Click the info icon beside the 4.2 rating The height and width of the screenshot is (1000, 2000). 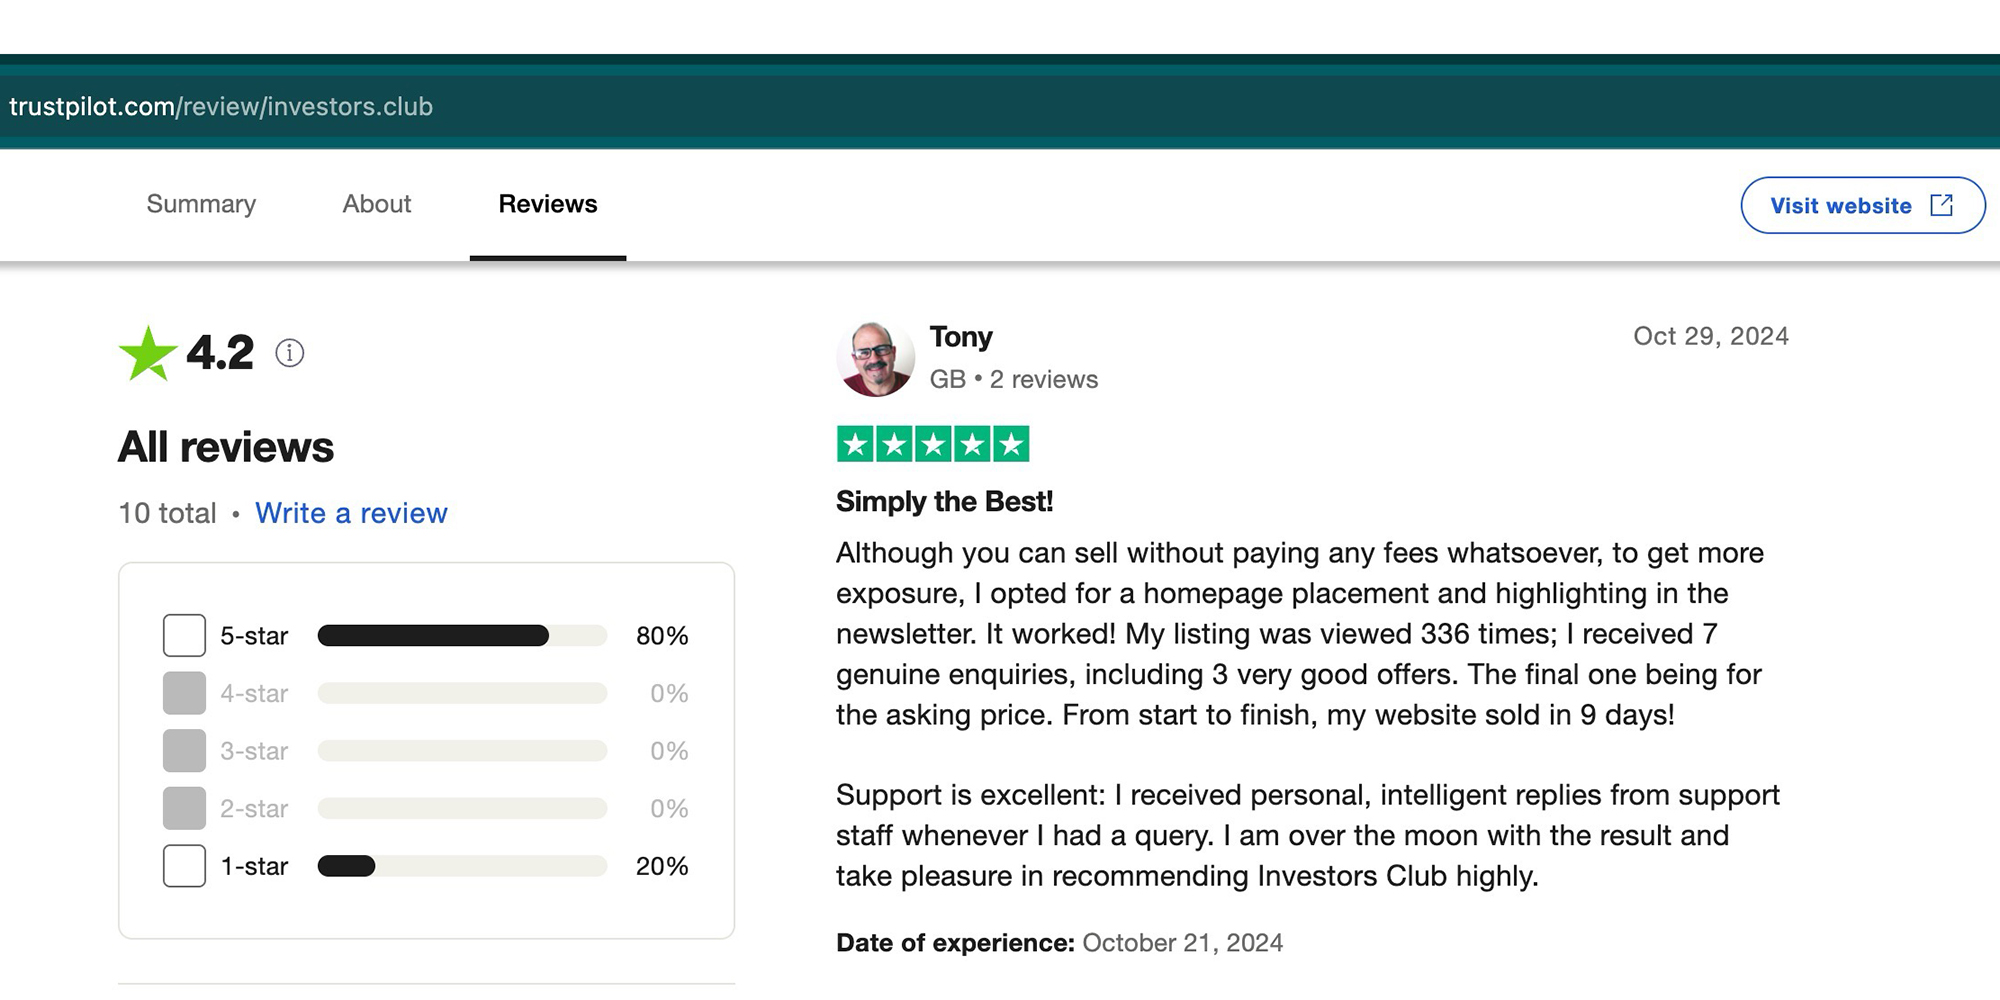click(x=290, y=353)
